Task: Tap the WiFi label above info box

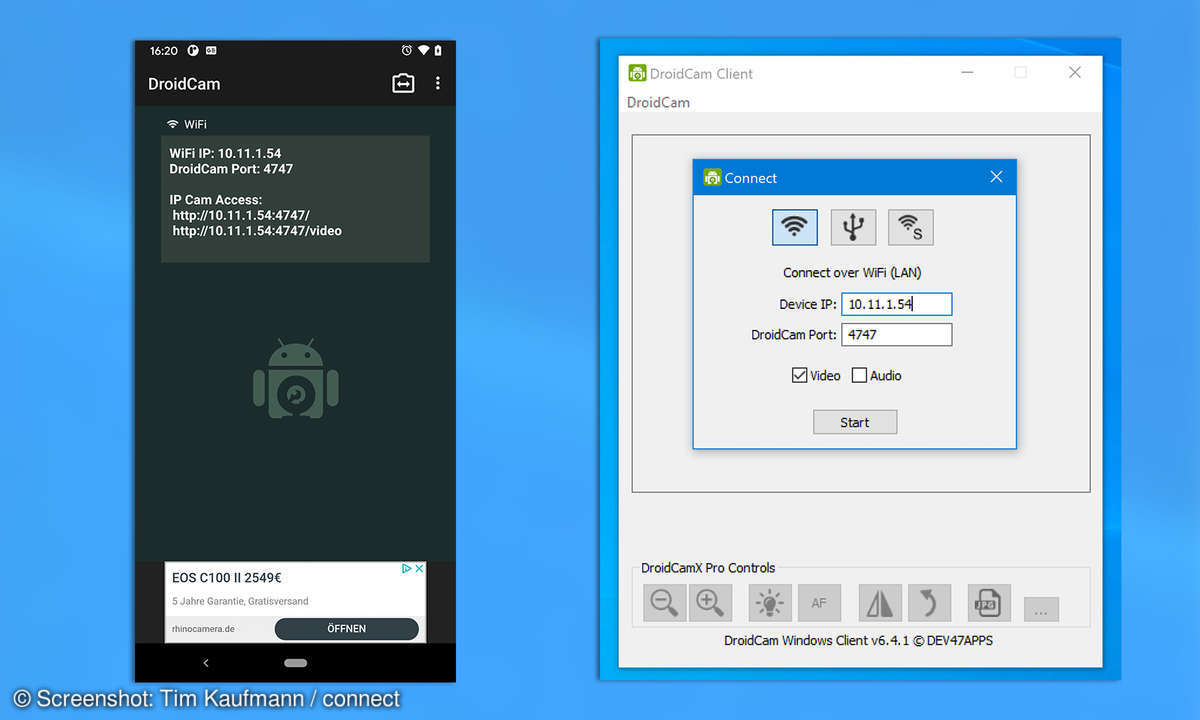Action: [196, 124]
